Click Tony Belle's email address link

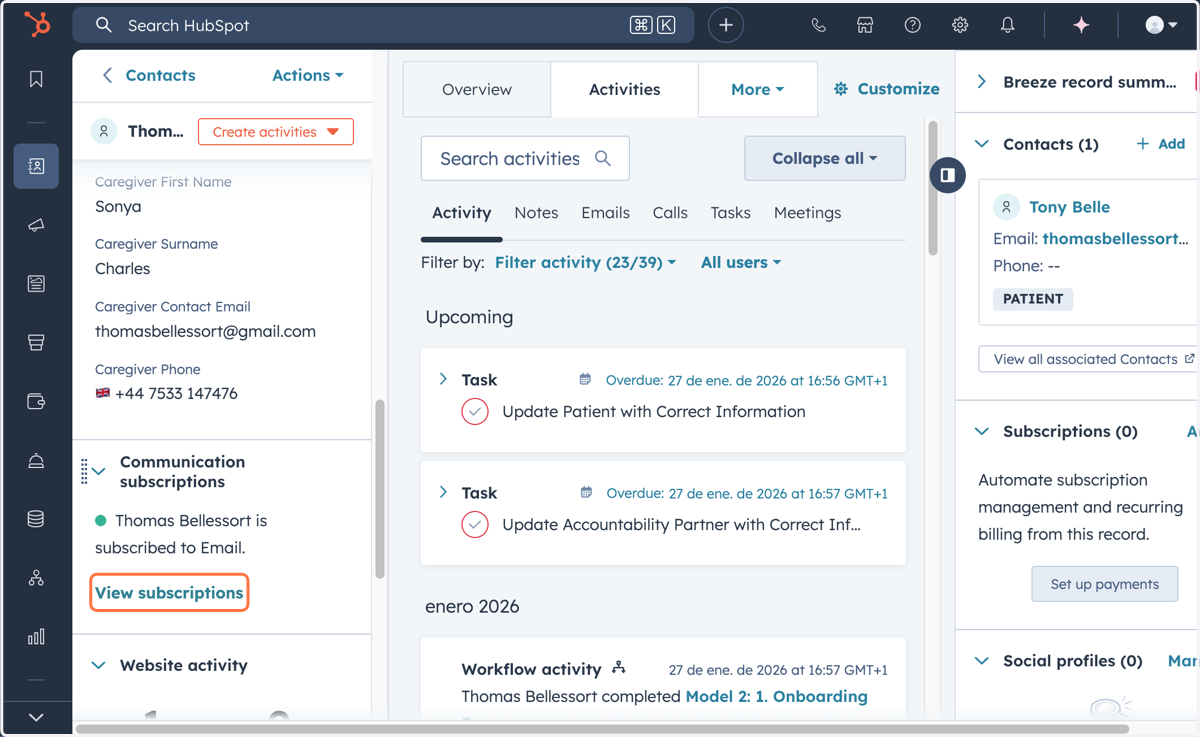(x=1116, y=239)
